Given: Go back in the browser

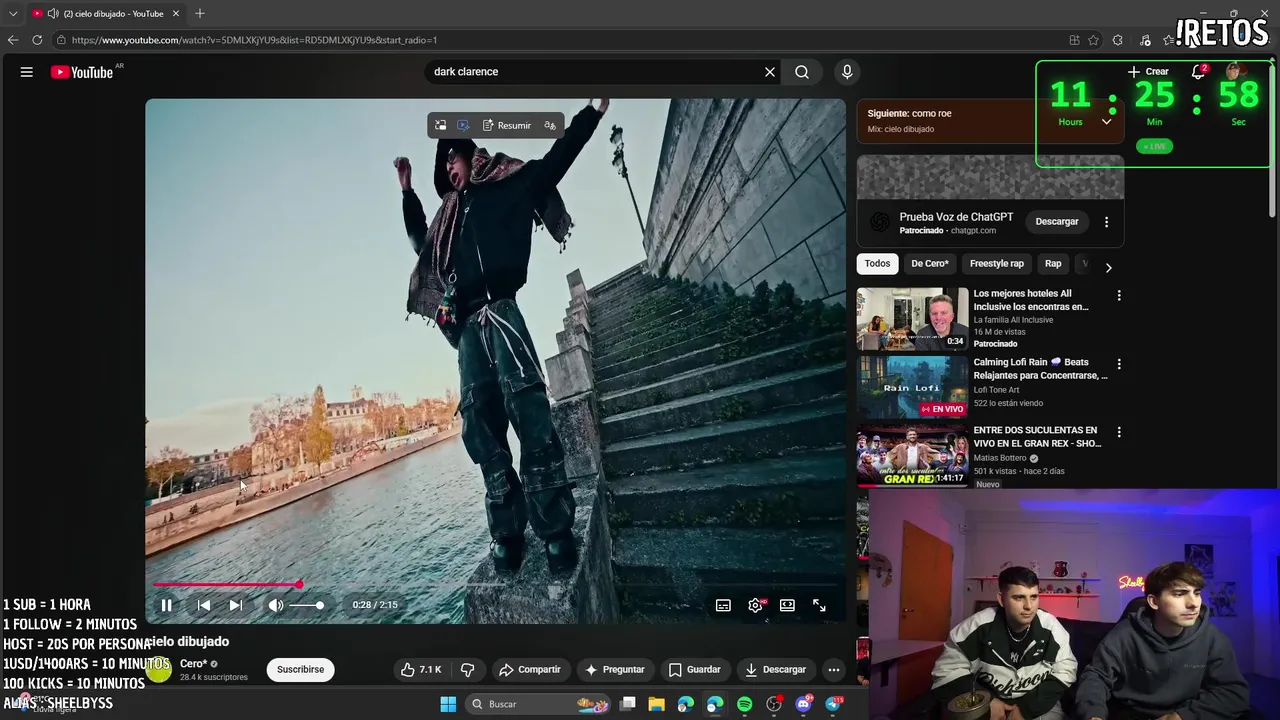Looking at the screenshot, I should pos(13,40).
